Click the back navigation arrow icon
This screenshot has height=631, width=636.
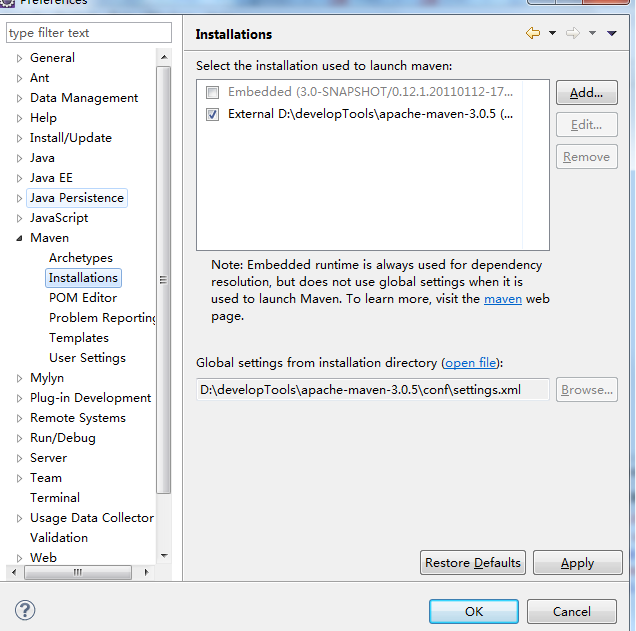click(533, 33)
